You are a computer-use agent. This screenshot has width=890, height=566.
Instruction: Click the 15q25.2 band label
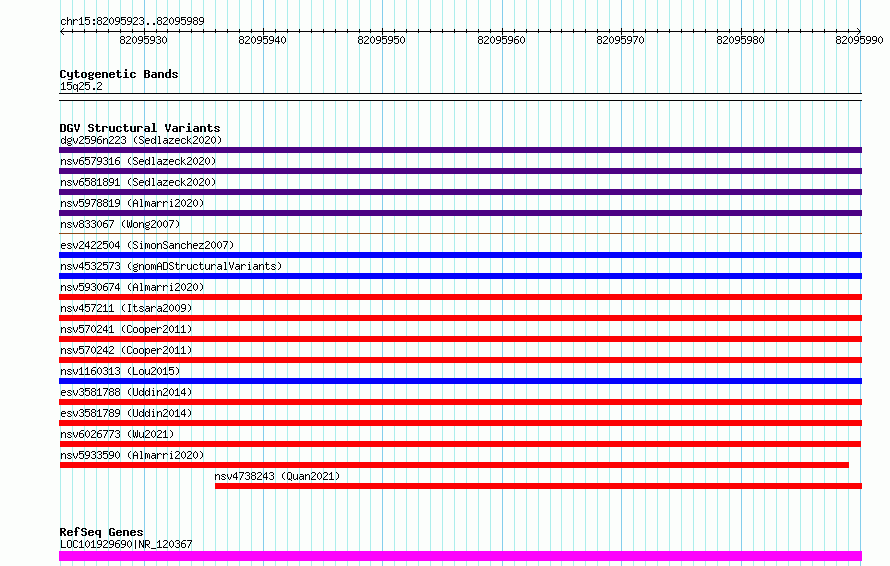coord(81,86)
